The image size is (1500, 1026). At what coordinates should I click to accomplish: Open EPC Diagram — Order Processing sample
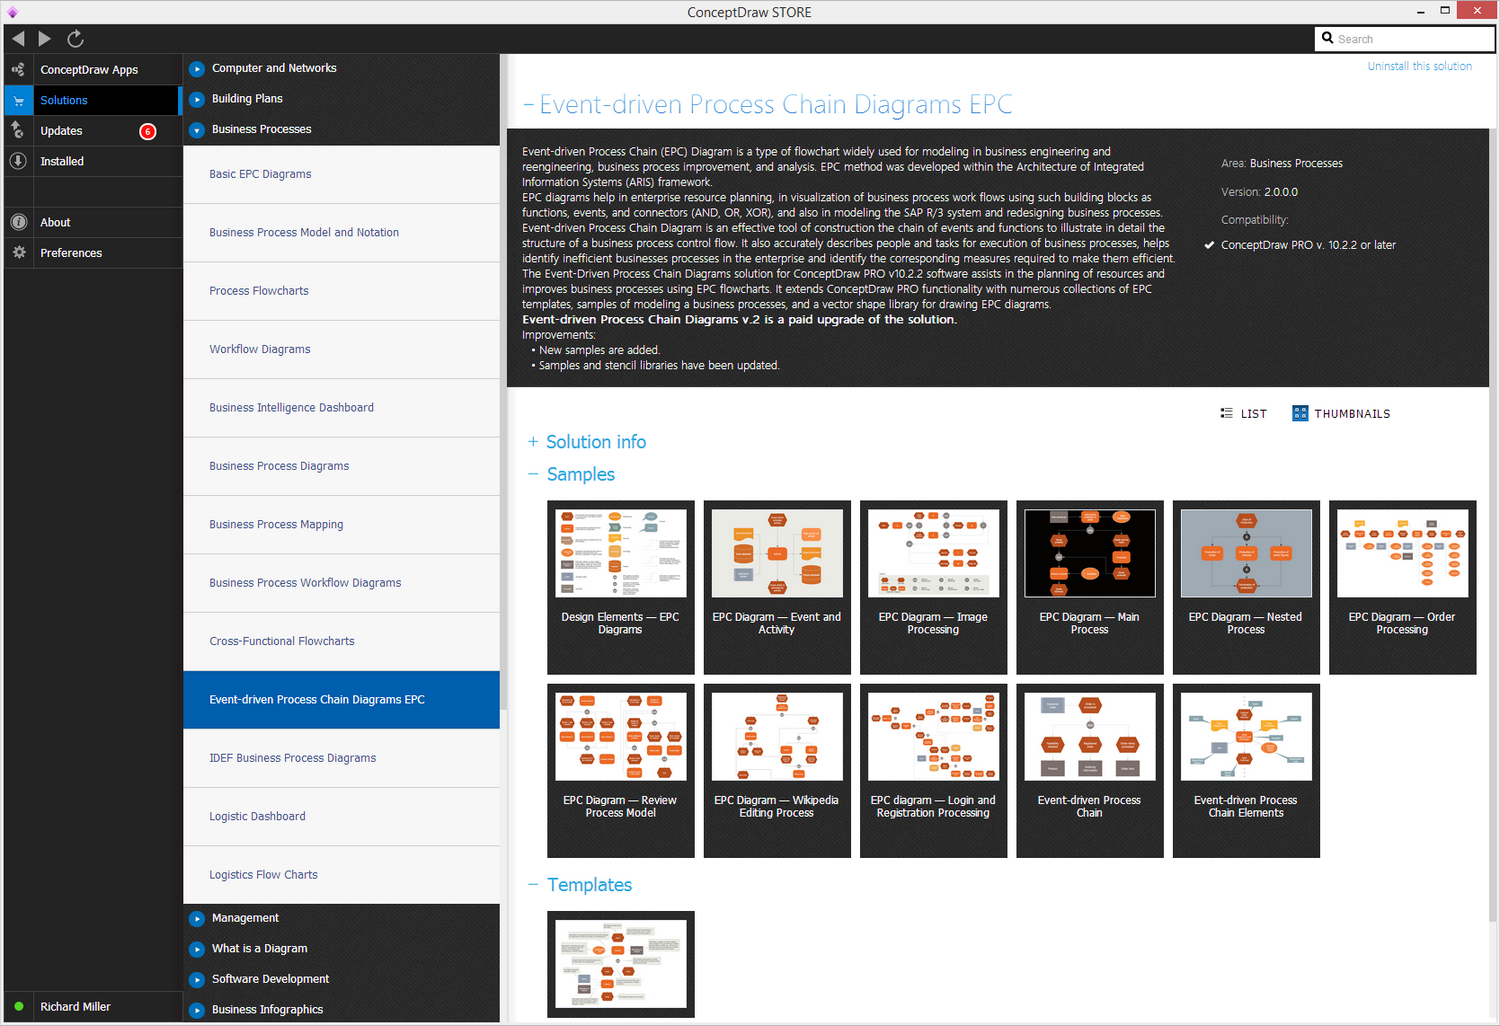1402,587
